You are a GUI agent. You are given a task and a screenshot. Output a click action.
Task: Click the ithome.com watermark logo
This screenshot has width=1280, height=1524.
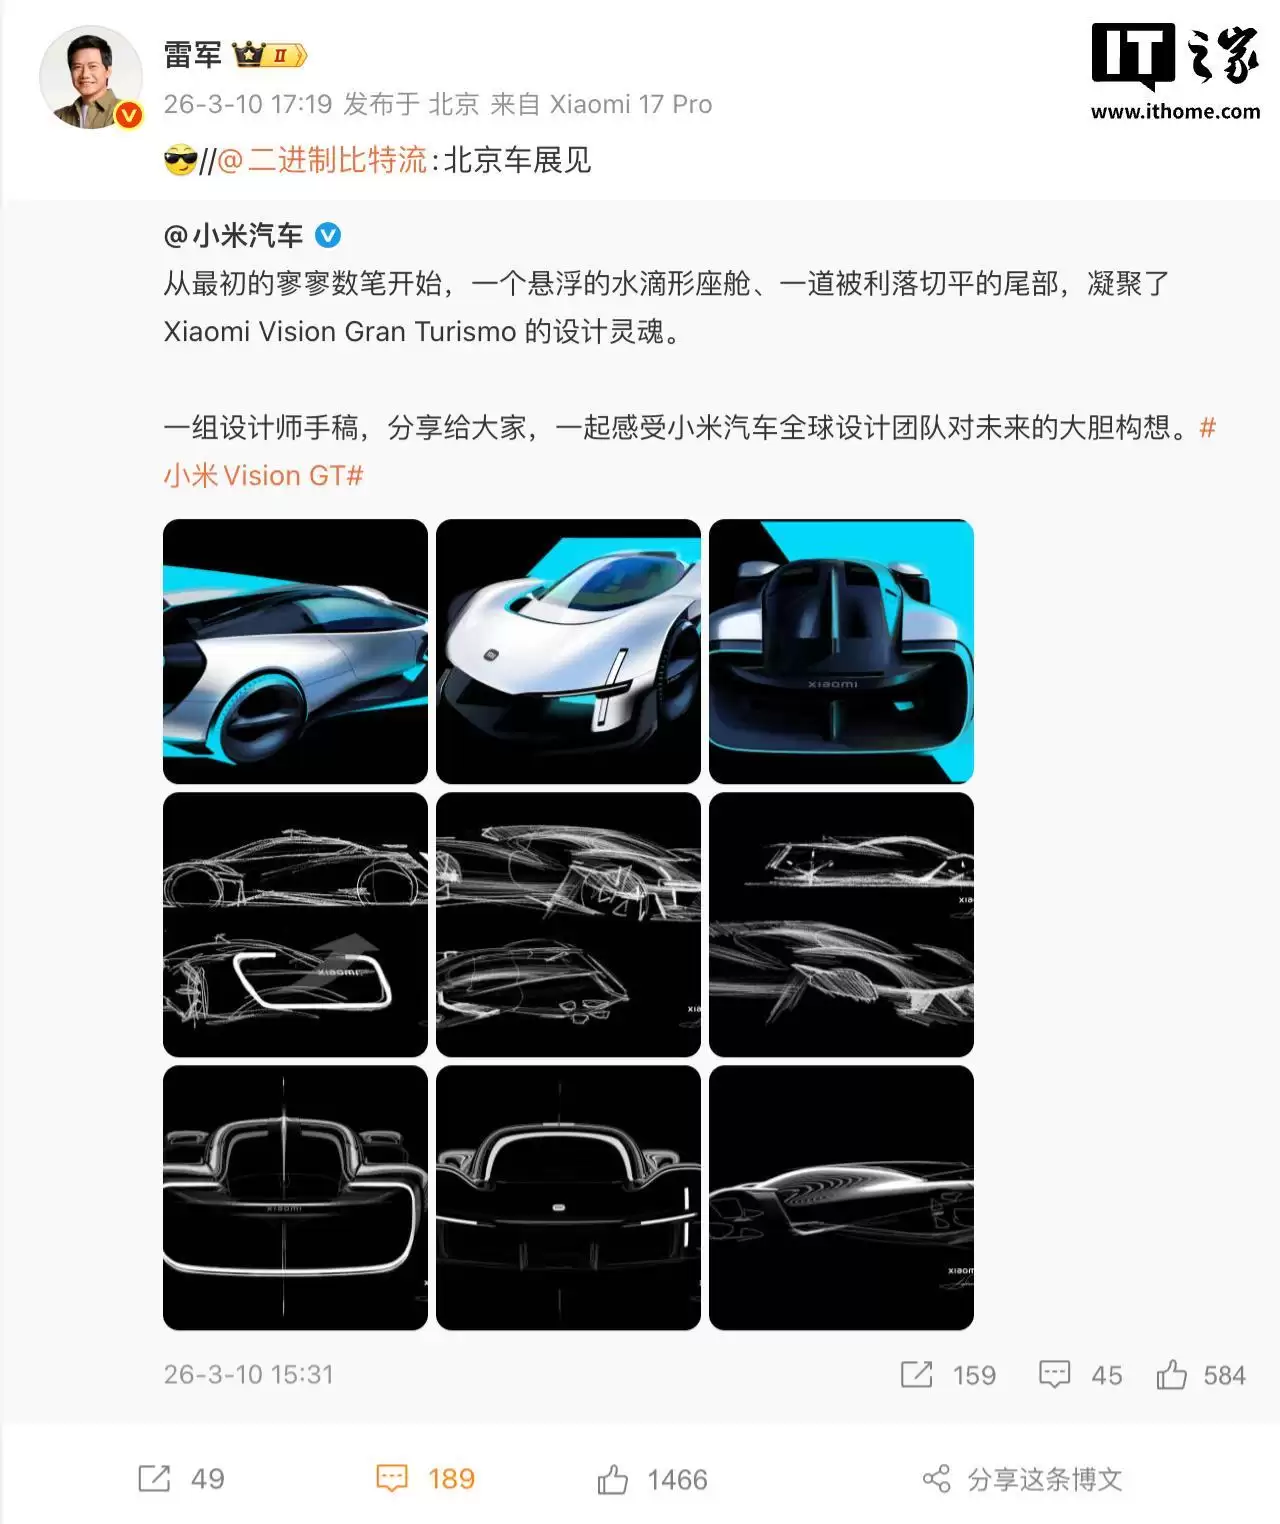(1176, 72)
